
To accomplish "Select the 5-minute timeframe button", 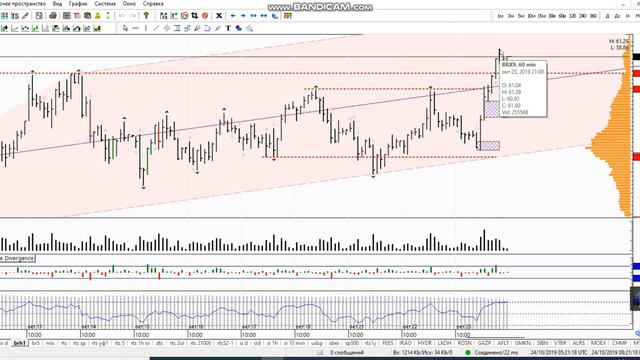I will [521, 16].
